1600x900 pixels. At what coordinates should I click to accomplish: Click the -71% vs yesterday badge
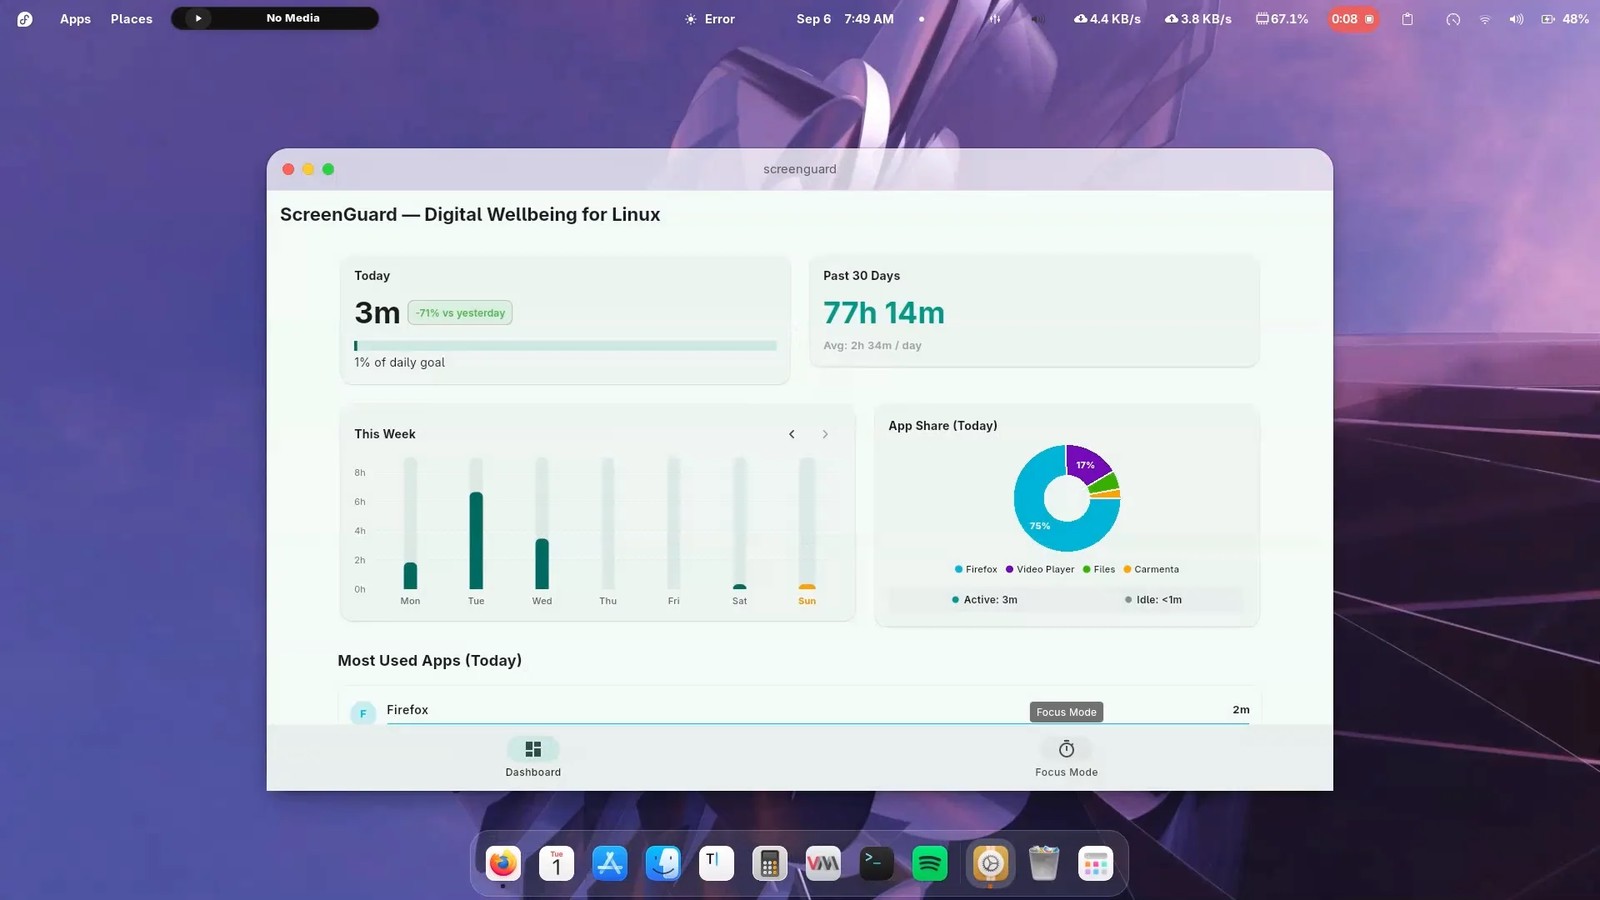460,313
